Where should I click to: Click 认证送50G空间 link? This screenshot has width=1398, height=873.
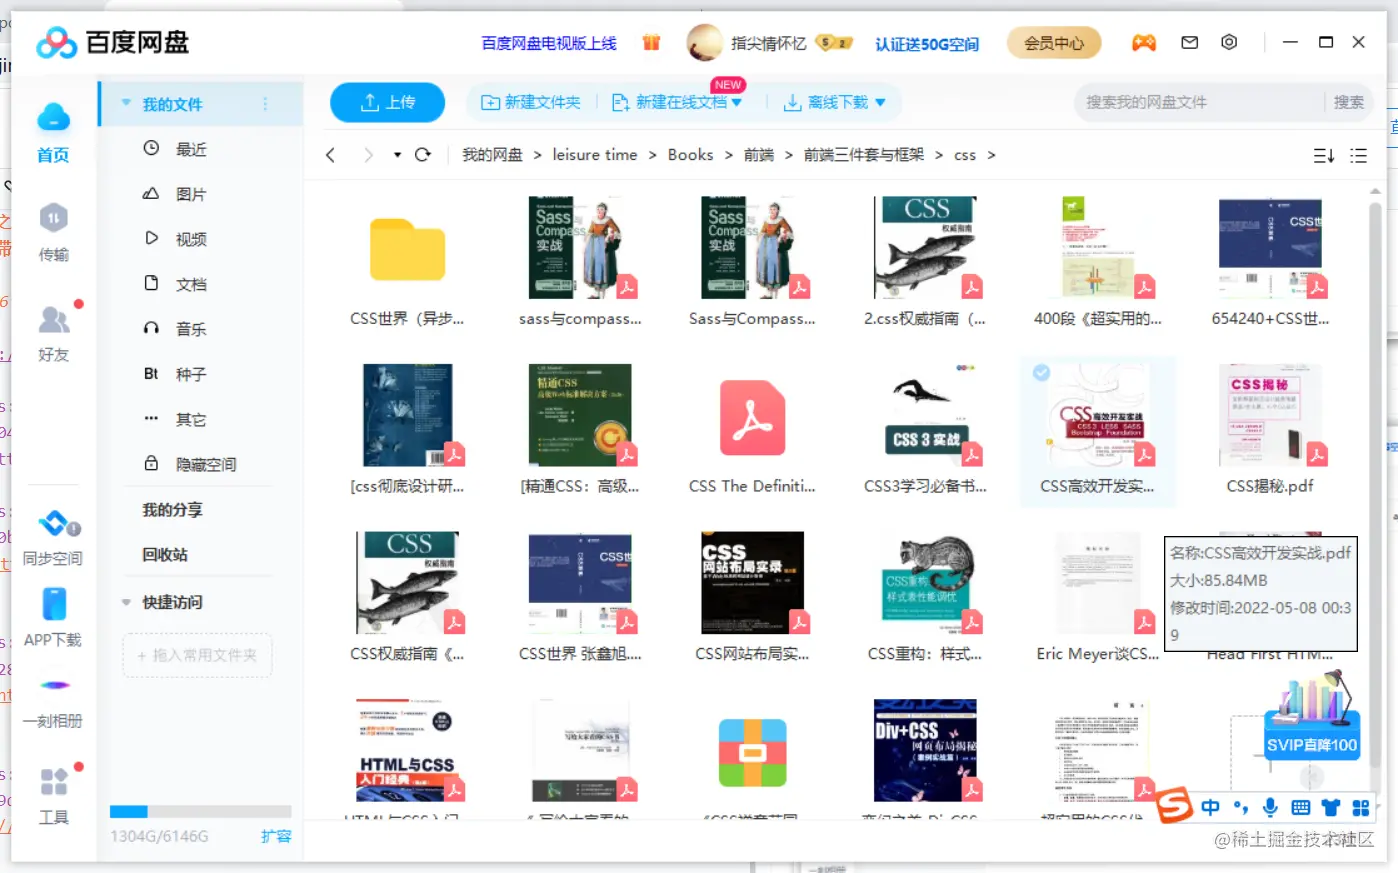(x=927, y=44)
